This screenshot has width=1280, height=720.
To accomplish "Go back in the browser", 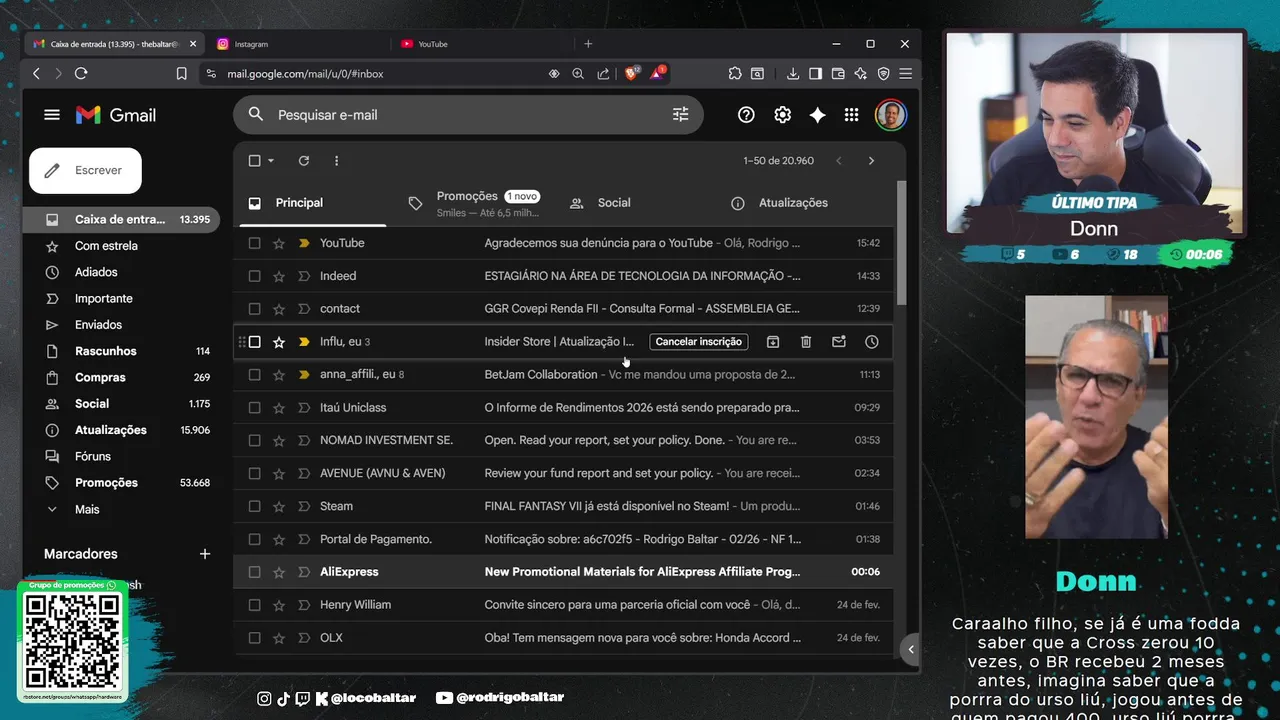I will pos(36,73).
